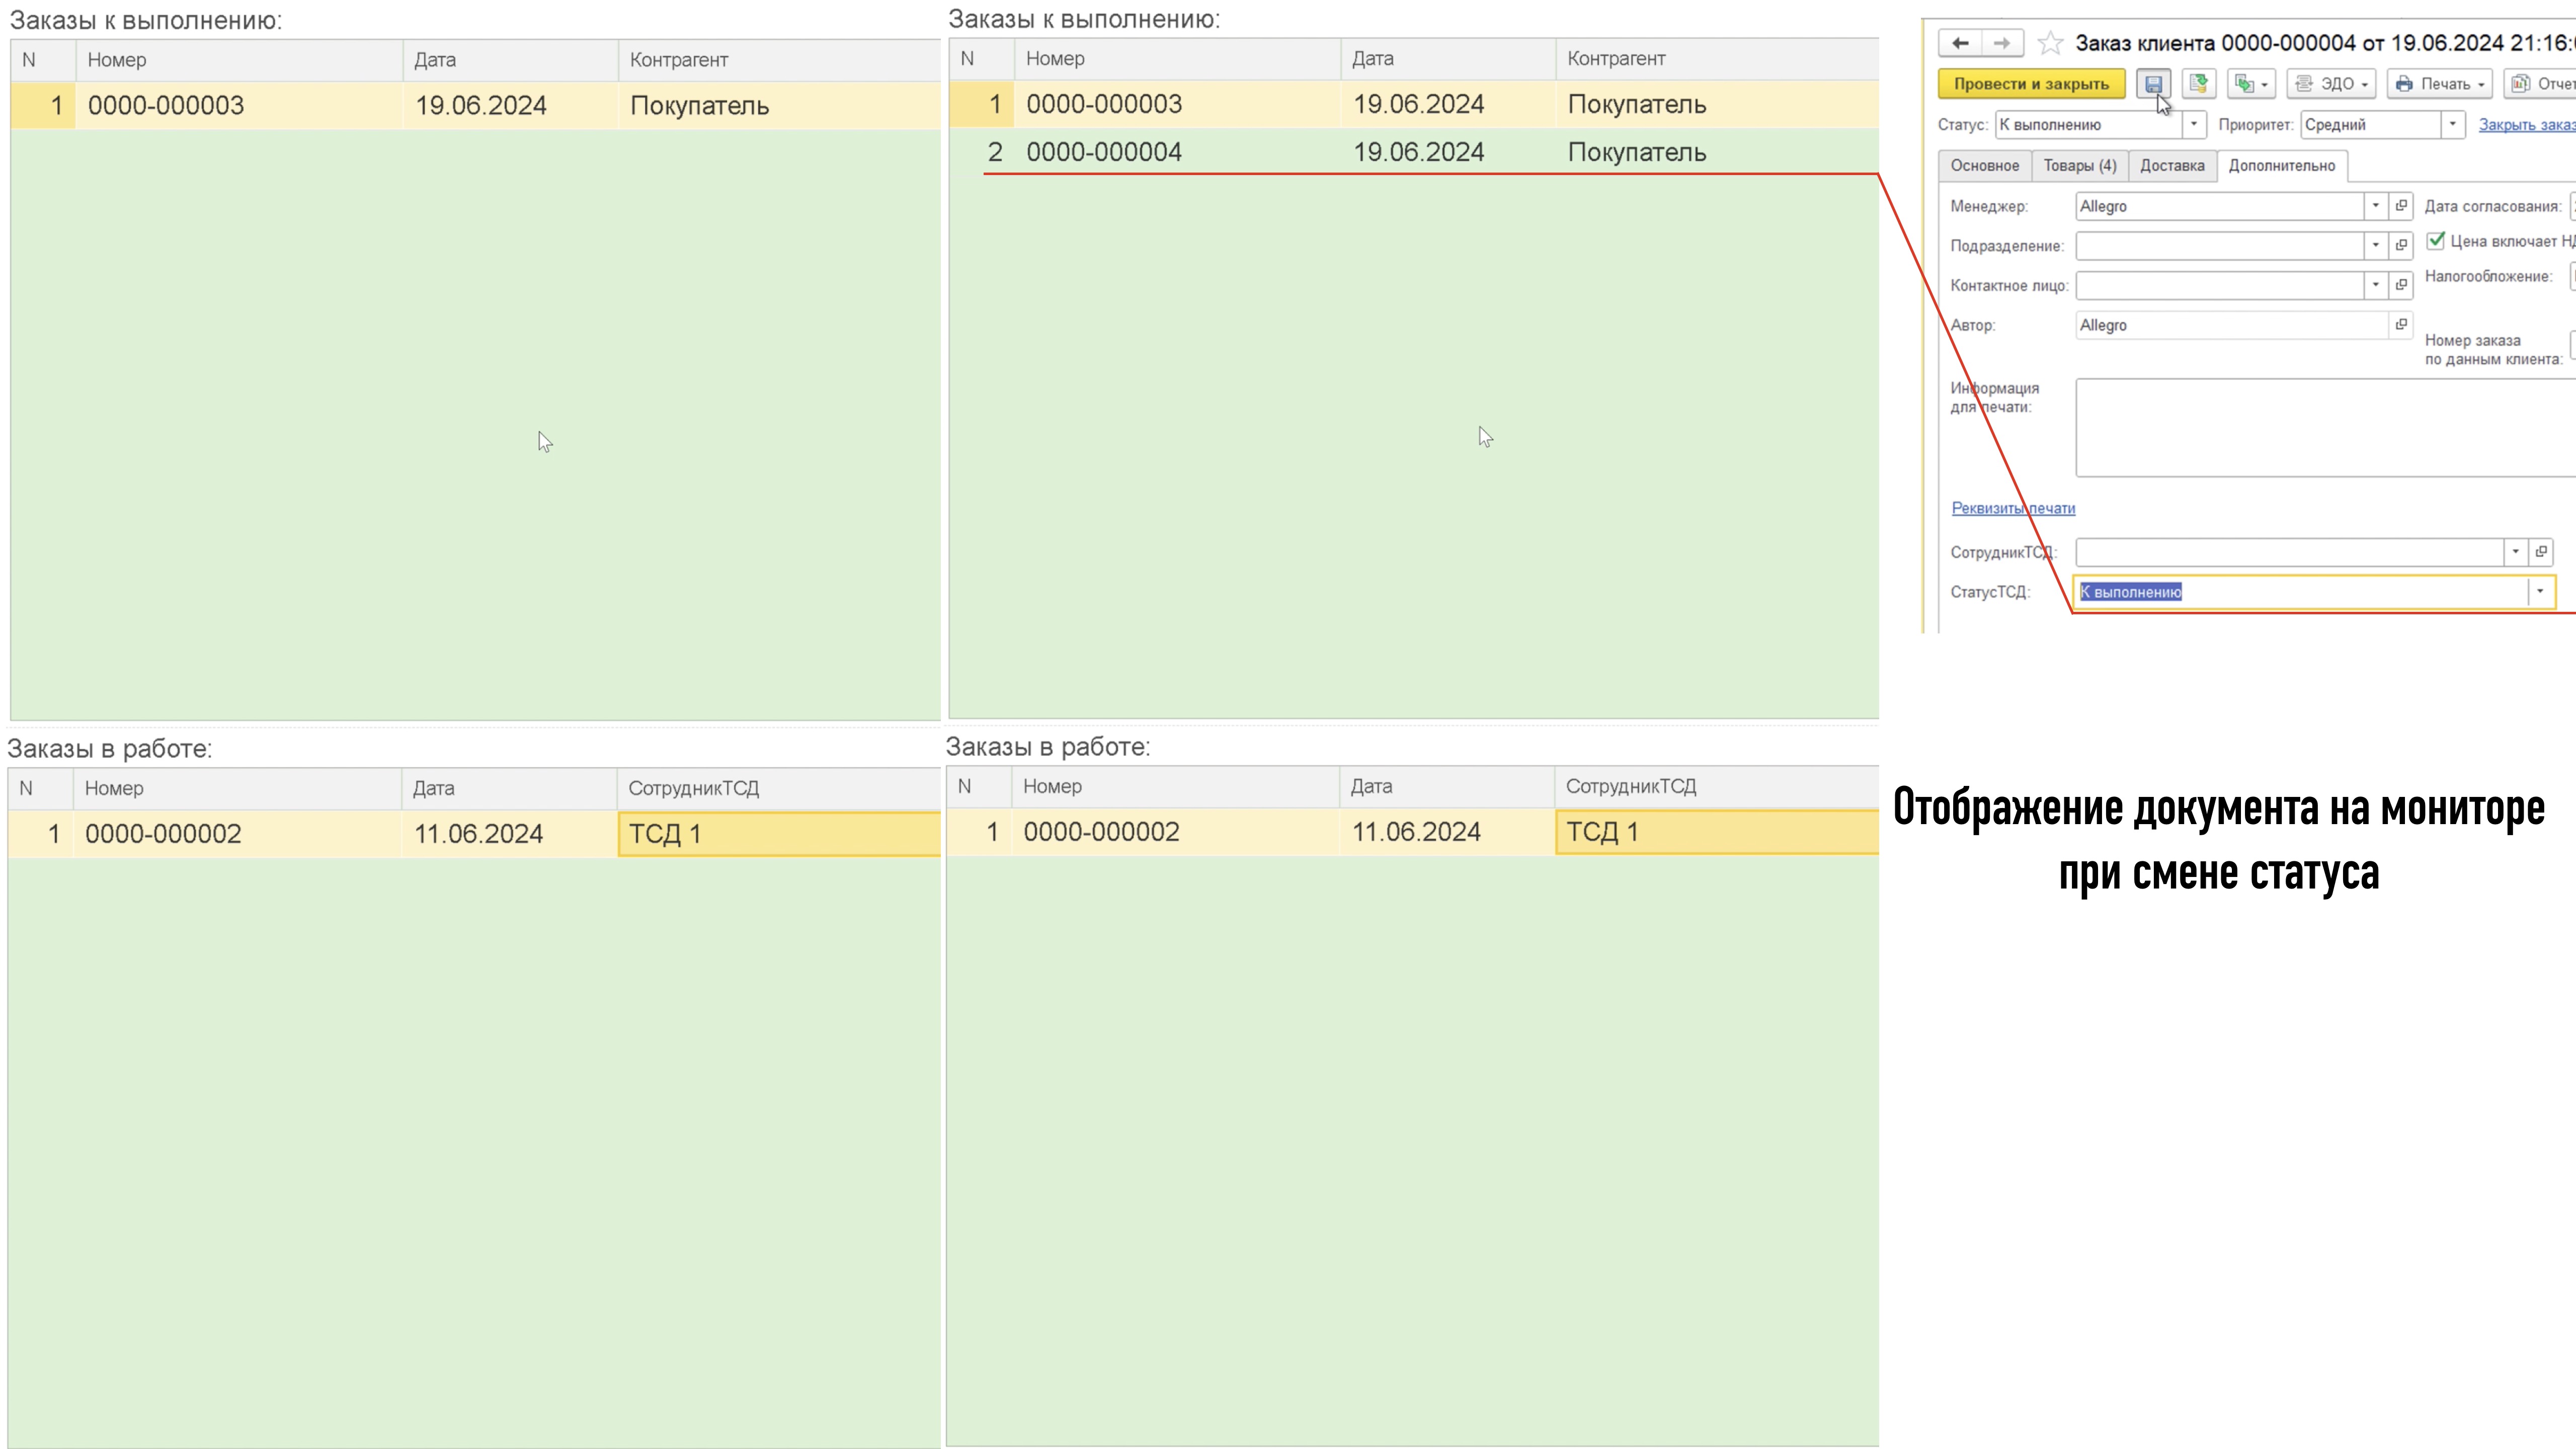Viewport: 2576px width, 1449px height.
Task: Click the Дата column header in the right top table
Action: (x=1447, y=59)
